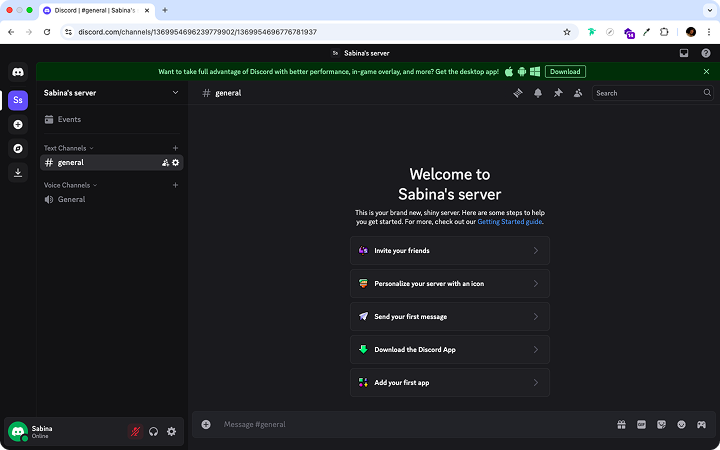Screen dimensions: 720x450
Task: Open inbox icon at top right
Action: point(684,53)
